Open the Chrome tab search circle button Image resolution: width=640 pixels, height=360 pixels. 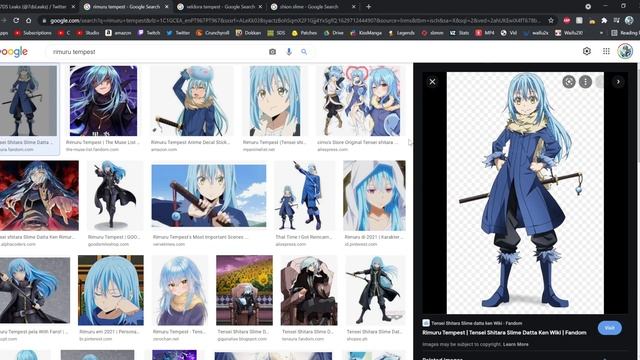click(588, 7)
